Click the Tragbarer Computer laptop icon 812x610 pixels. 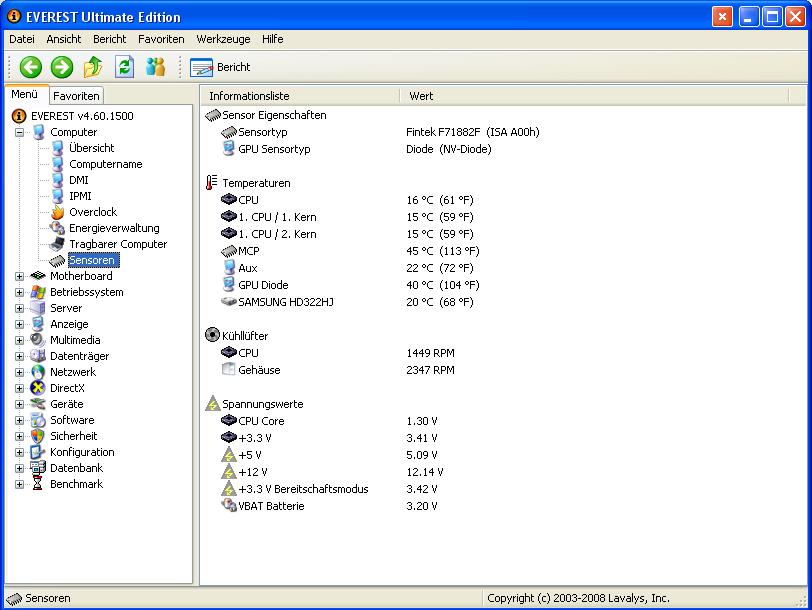click(57, 244)
